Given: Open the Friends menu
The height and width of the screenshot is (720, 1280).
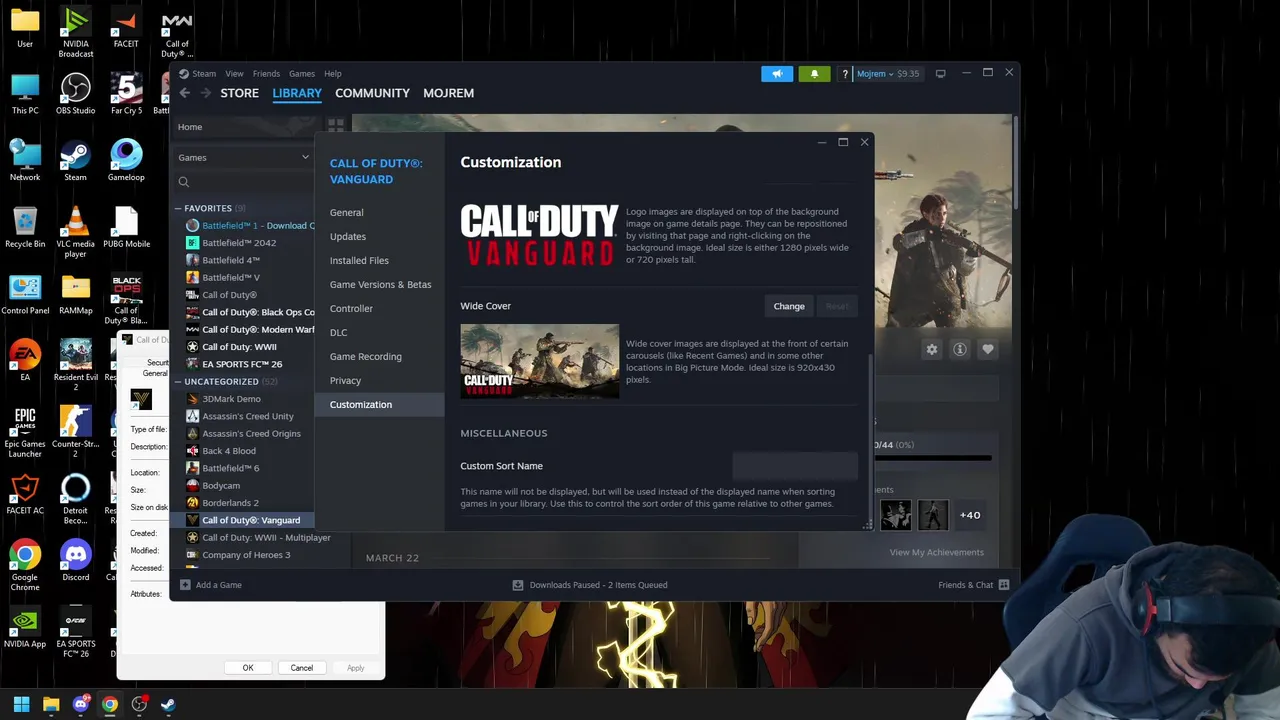Looking at the screenshot, I should coord(266,74).
